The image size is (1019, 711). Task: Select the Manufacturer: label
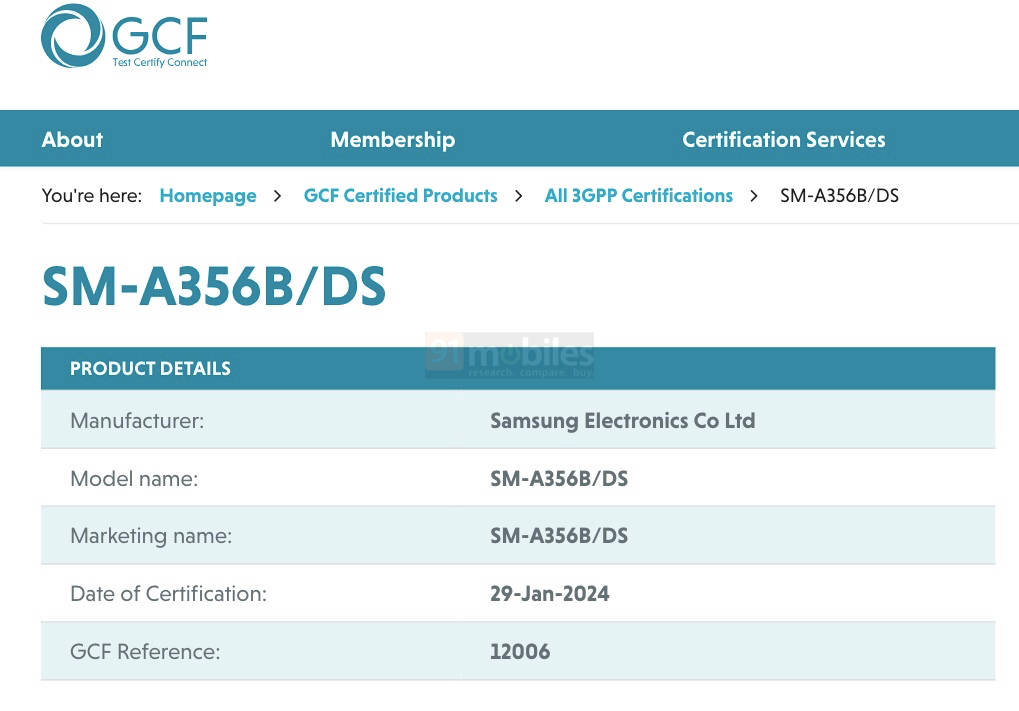(x=137, y=421)
